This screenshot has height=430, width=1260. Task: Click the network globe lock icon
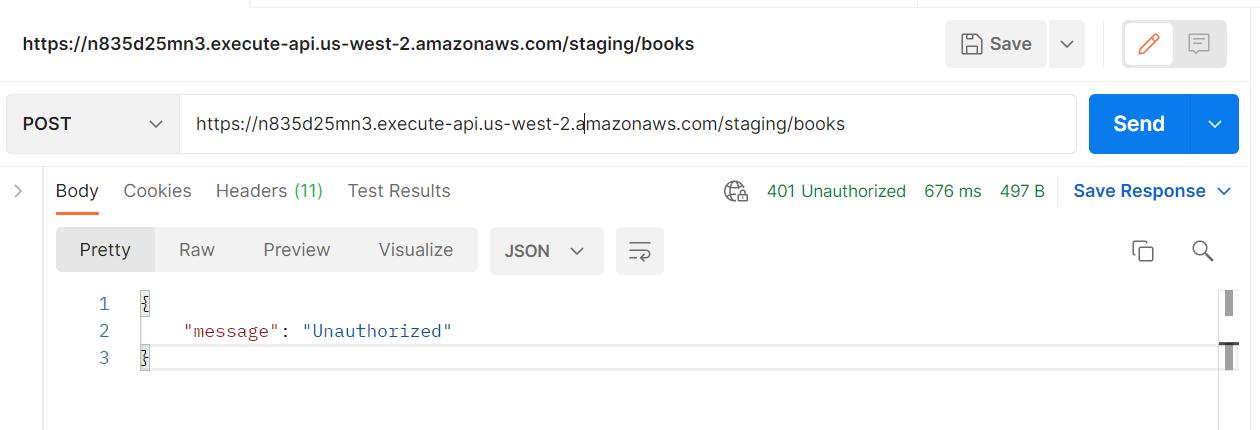736,191
